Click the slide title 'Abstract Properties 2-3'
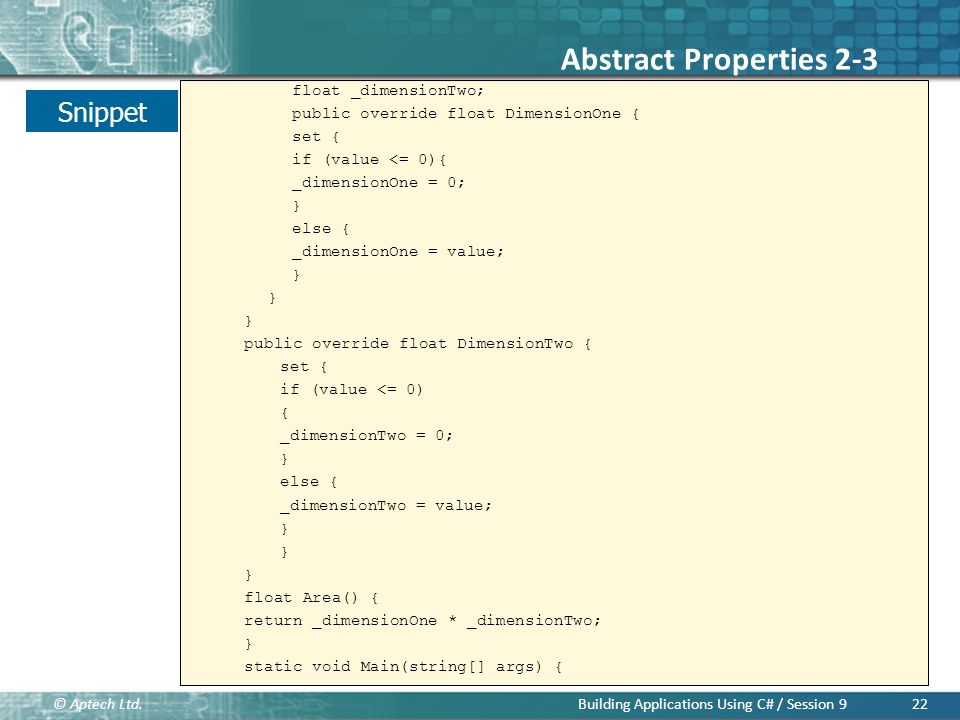This screenshot has width=960, height=720. pos(719,60)
